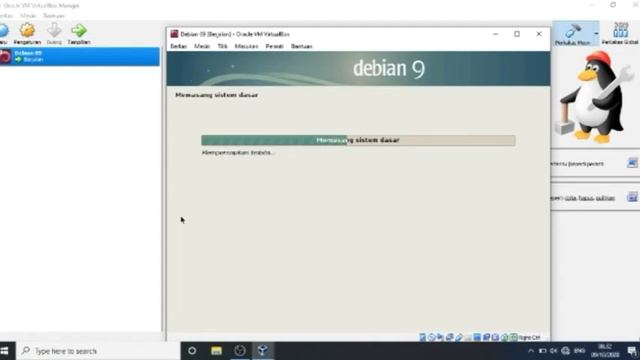This screenshot has height=360, width=640.
Task: Click the CPU/virtualization icon in VM status bar
Action: pos(495,337)
